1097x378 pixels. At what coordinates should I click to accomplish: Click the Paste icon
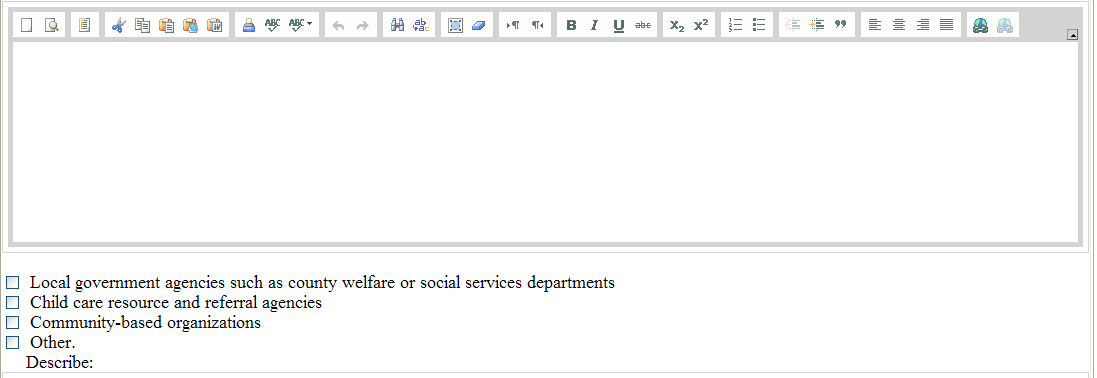tap(167, 25)
